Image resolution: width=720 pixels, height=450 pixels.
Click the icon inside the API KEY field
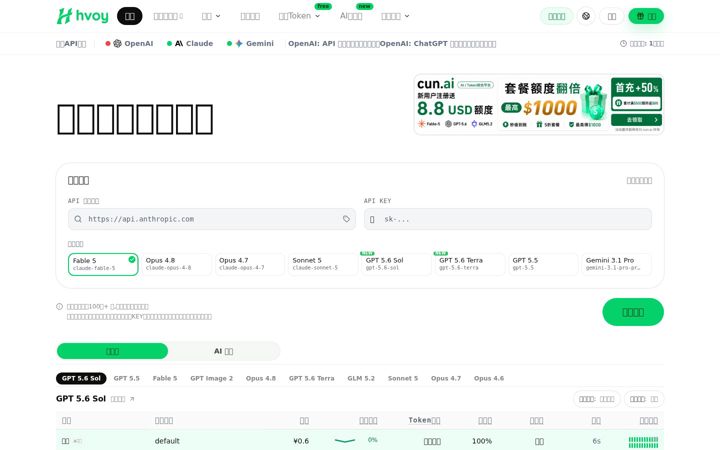[x=372, y=219]
